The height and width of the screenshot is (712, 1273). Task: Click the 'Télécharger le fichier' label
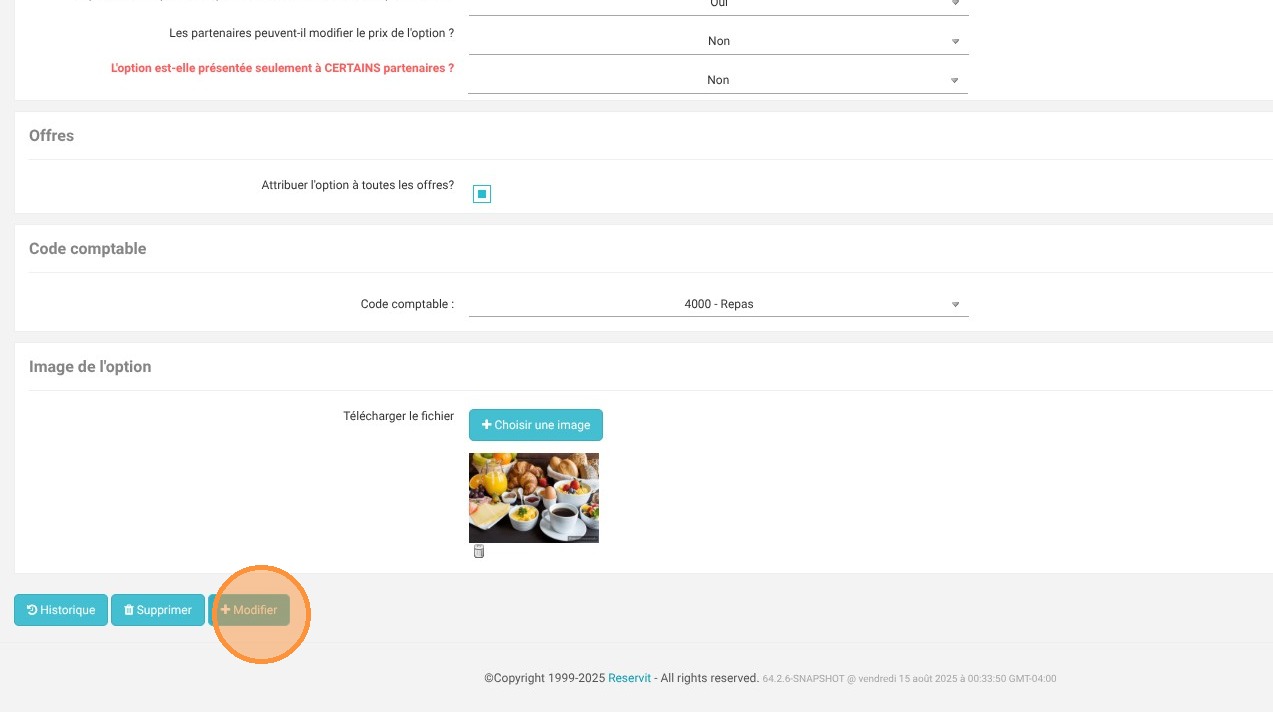(x=398, y=416)
